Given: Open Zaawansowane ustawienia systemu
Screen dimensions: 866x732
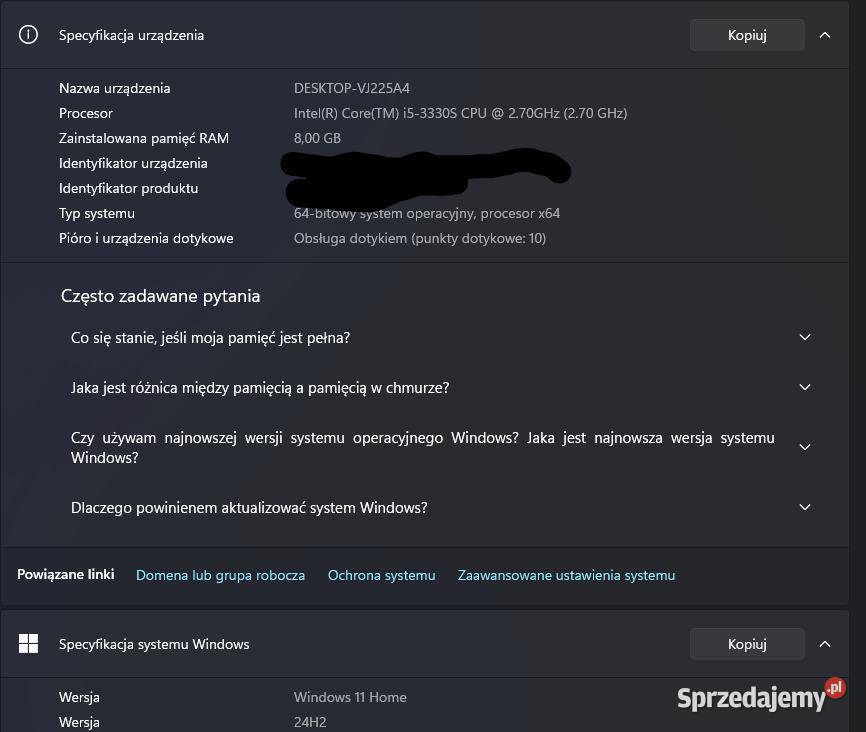Looking at the screenshot, I should click(566, 575).
